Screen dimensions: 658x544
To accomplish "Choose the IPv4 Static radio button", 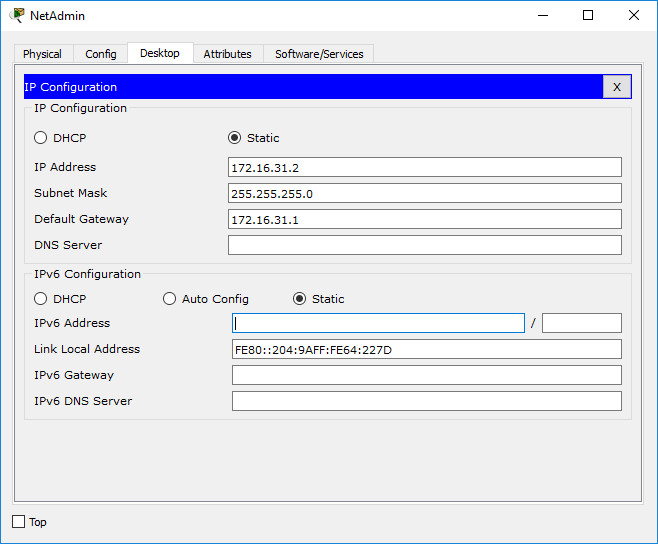I will point(235,138).
